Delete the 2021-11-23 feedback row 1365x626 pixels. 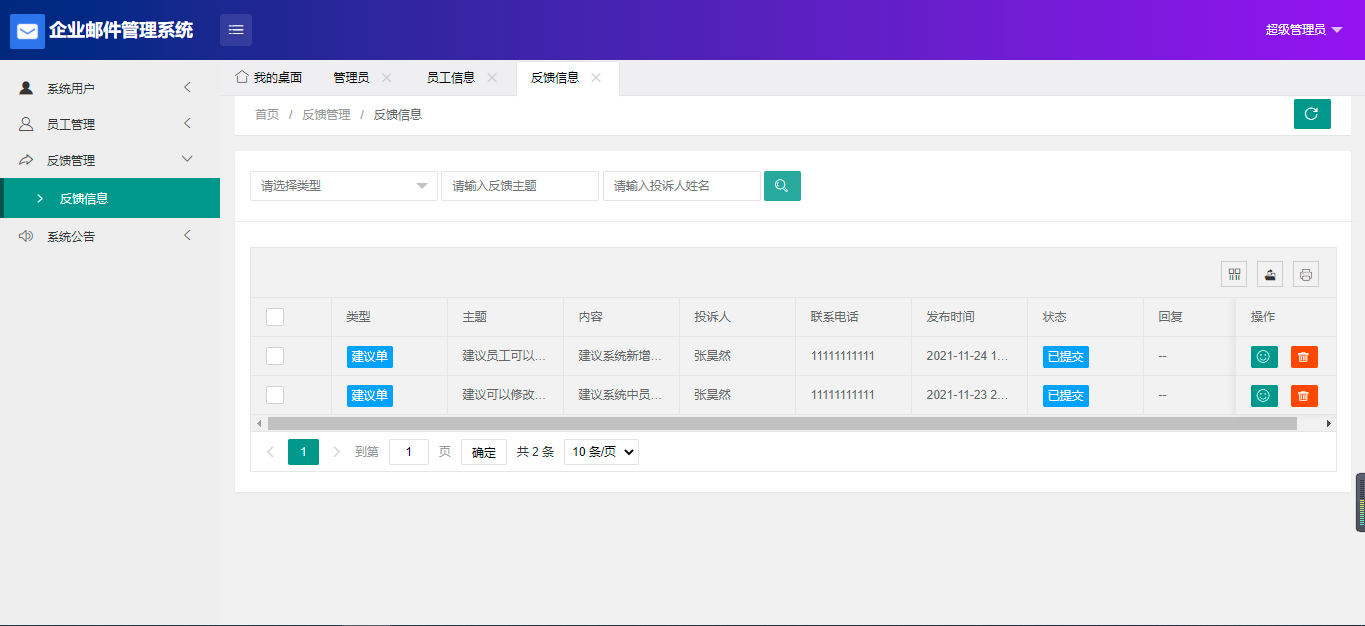1304,396
